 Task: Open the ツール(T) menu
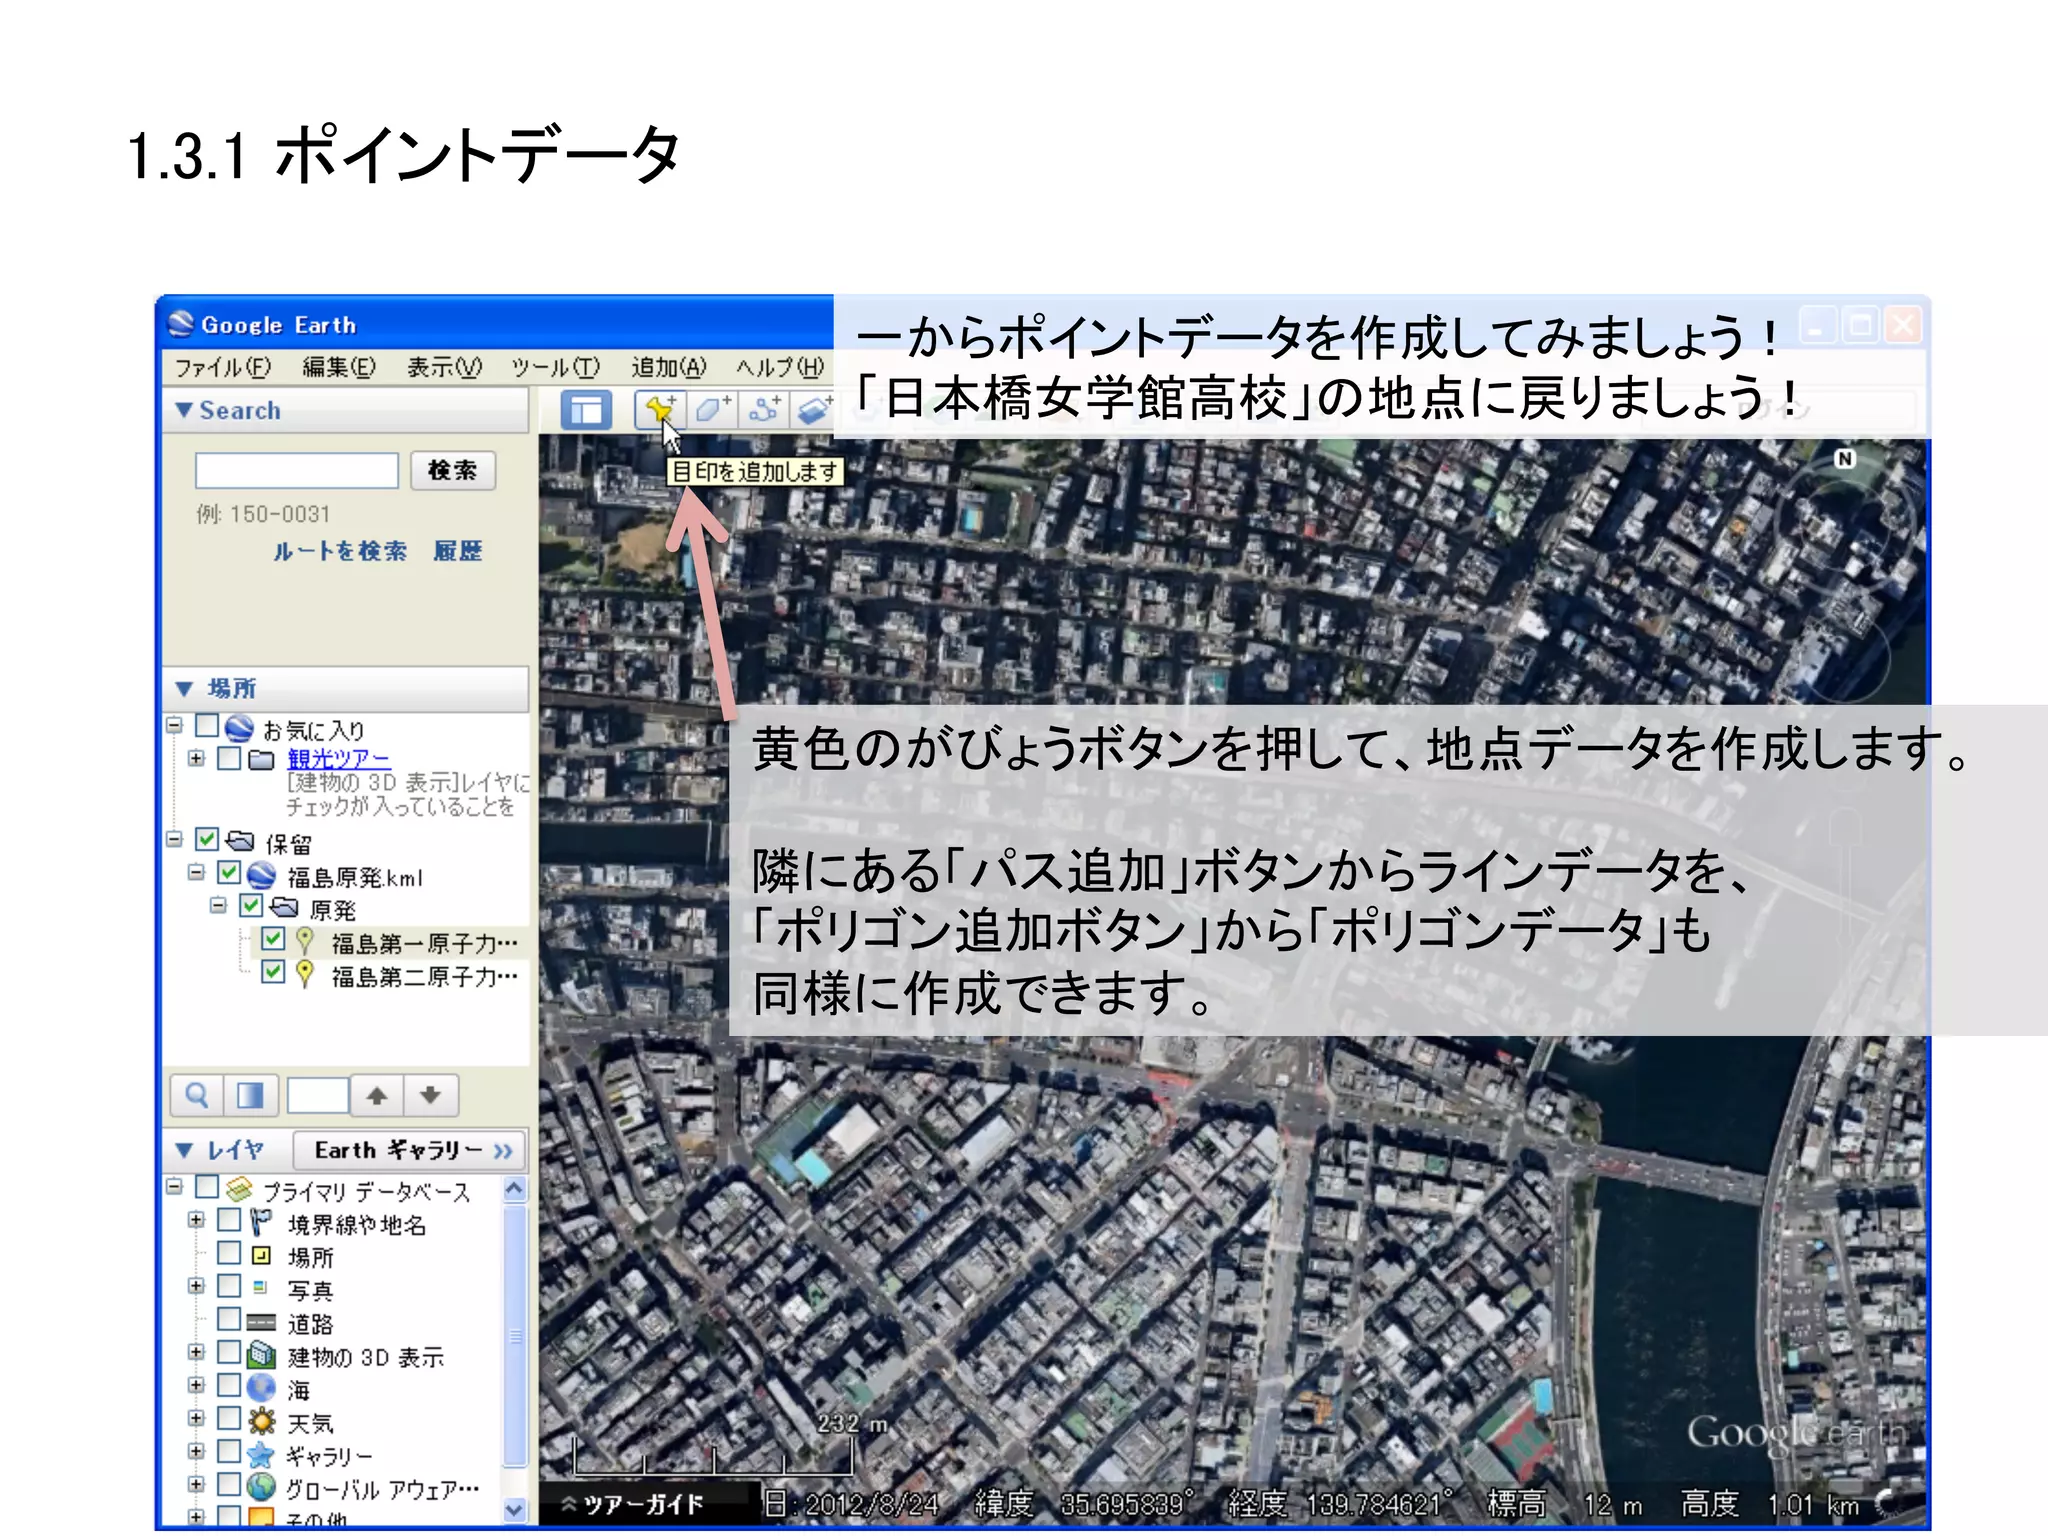click(556, 368)
